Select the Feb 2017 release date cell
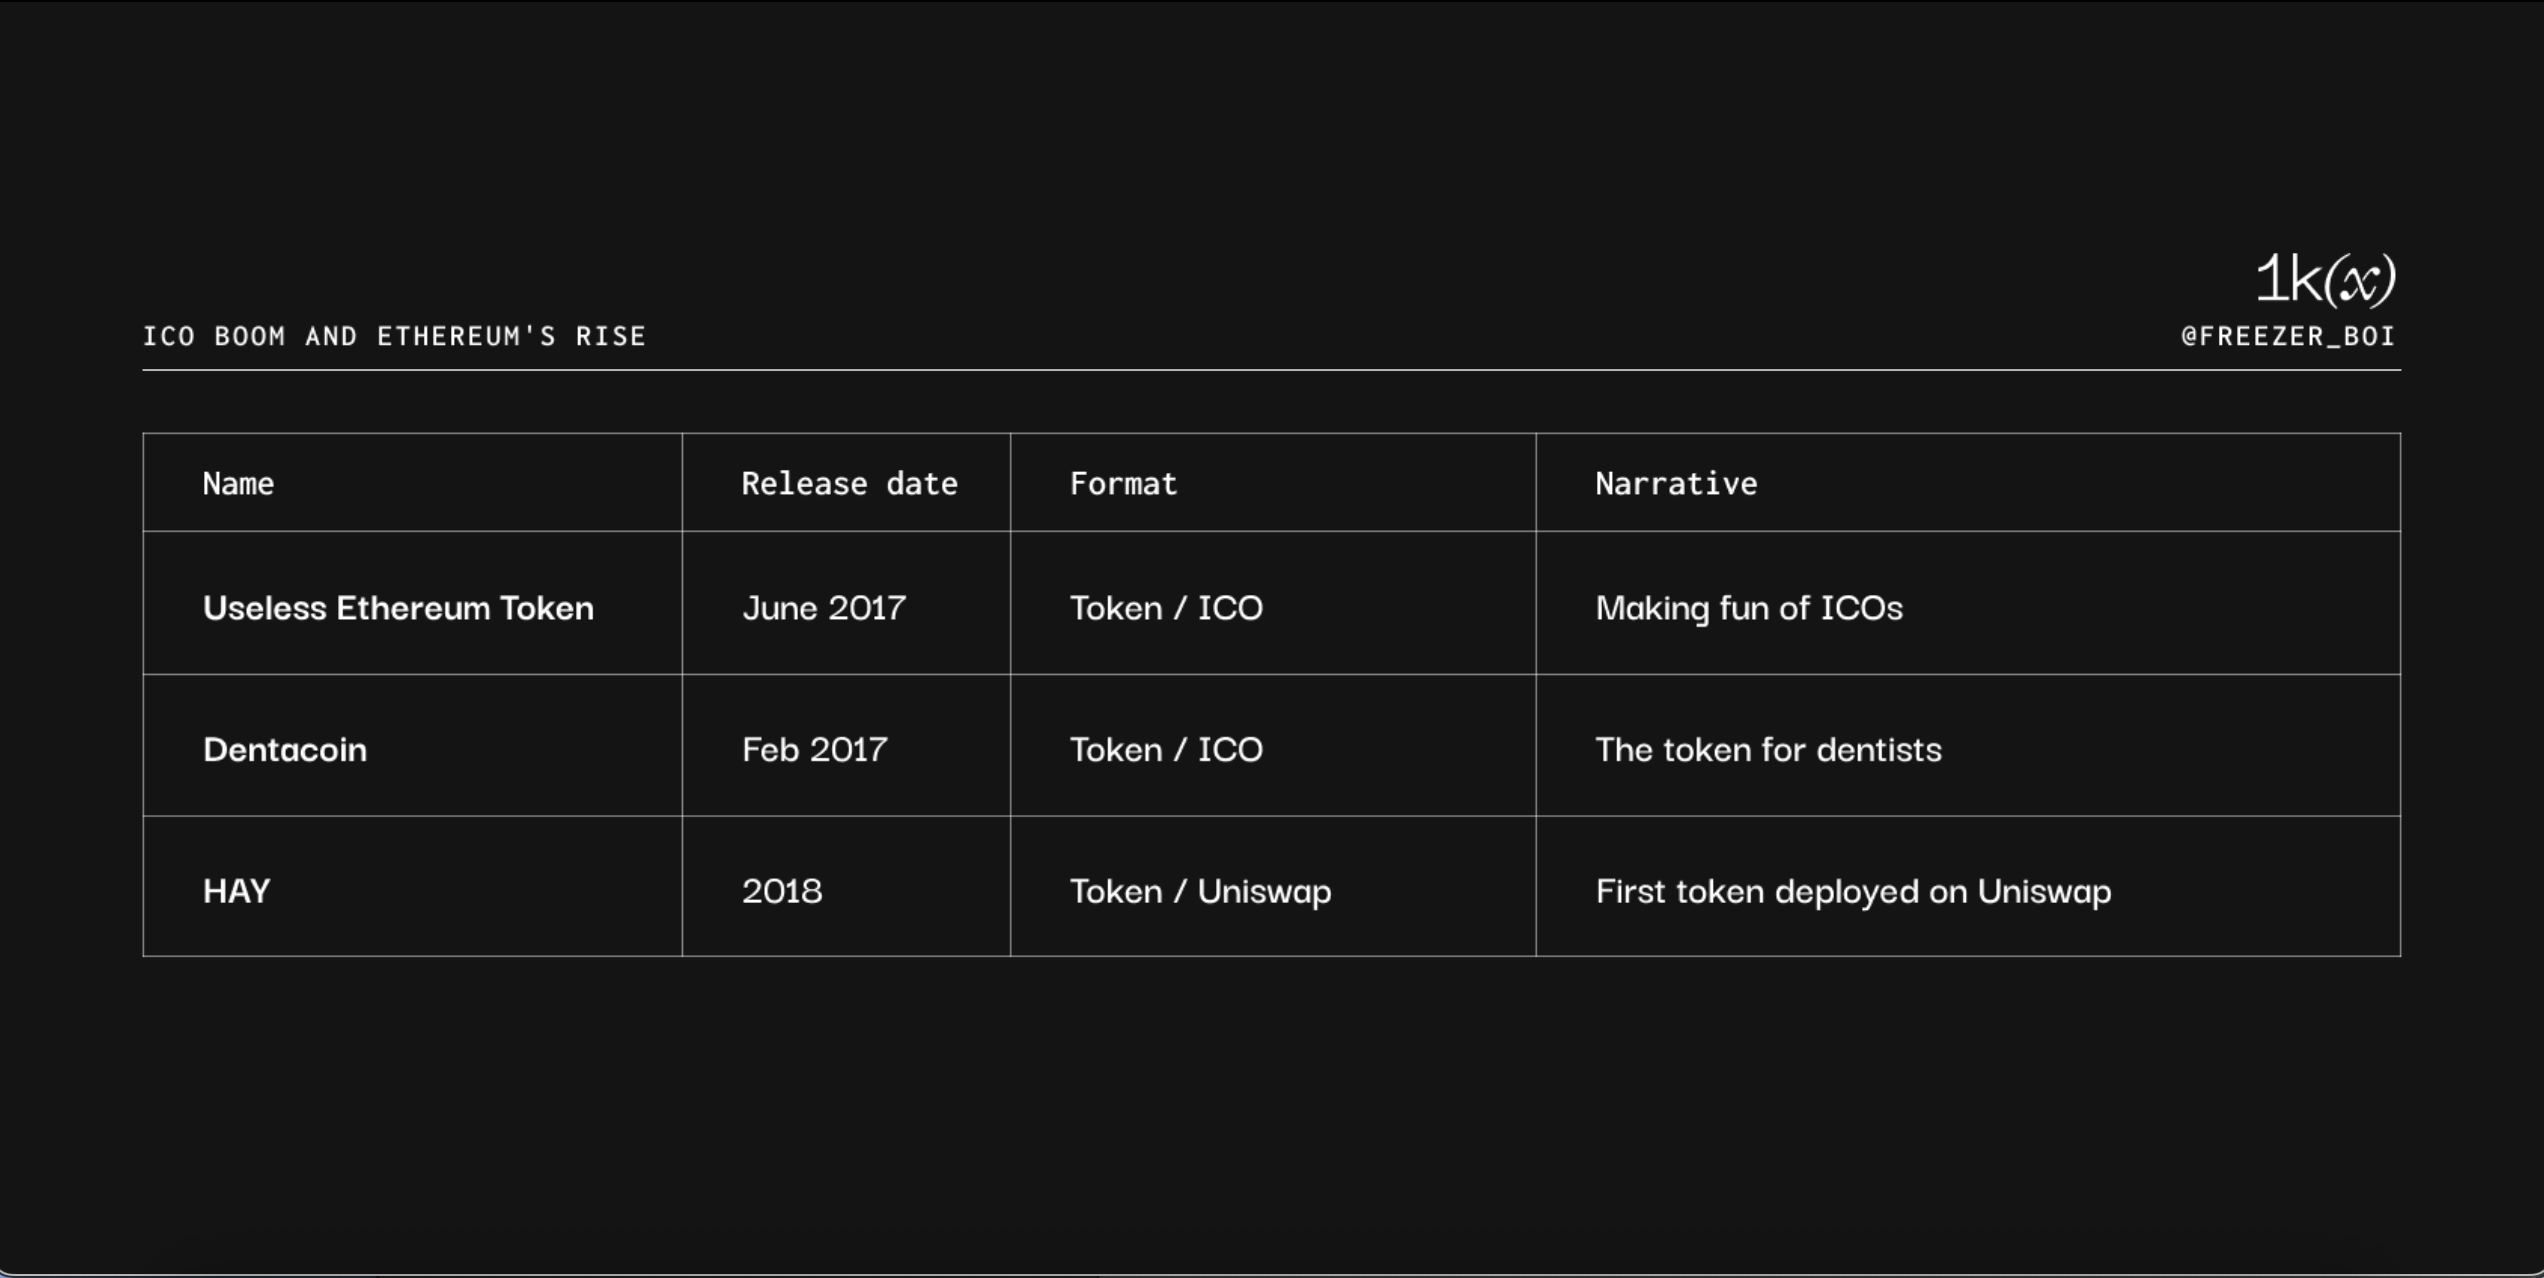The image size is (2544, 1278). (814, 750)
